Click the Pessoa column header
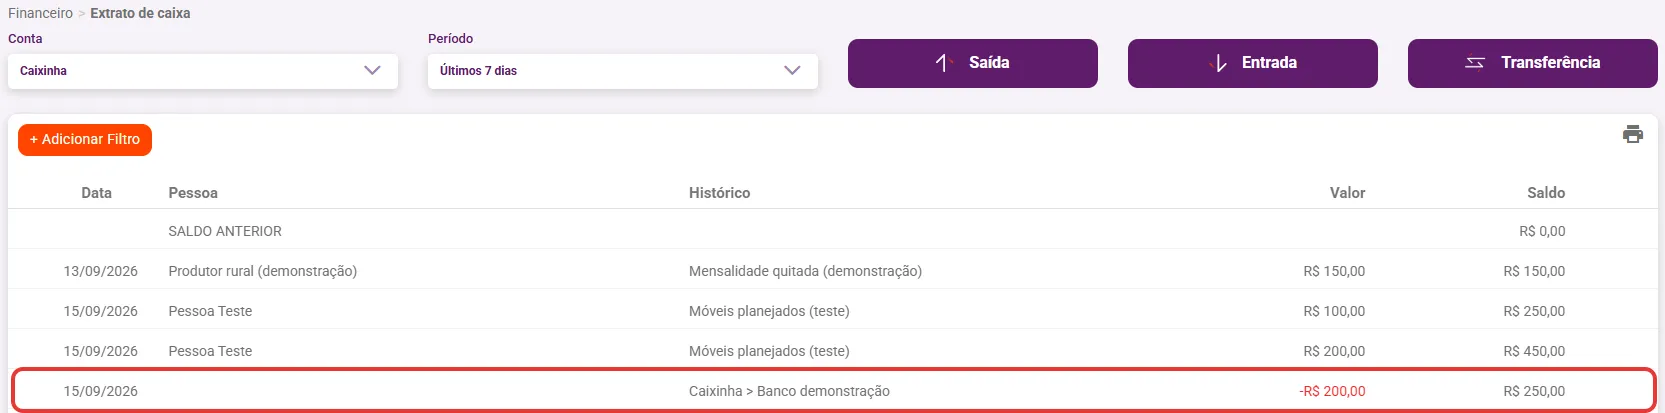 point(193,193)
